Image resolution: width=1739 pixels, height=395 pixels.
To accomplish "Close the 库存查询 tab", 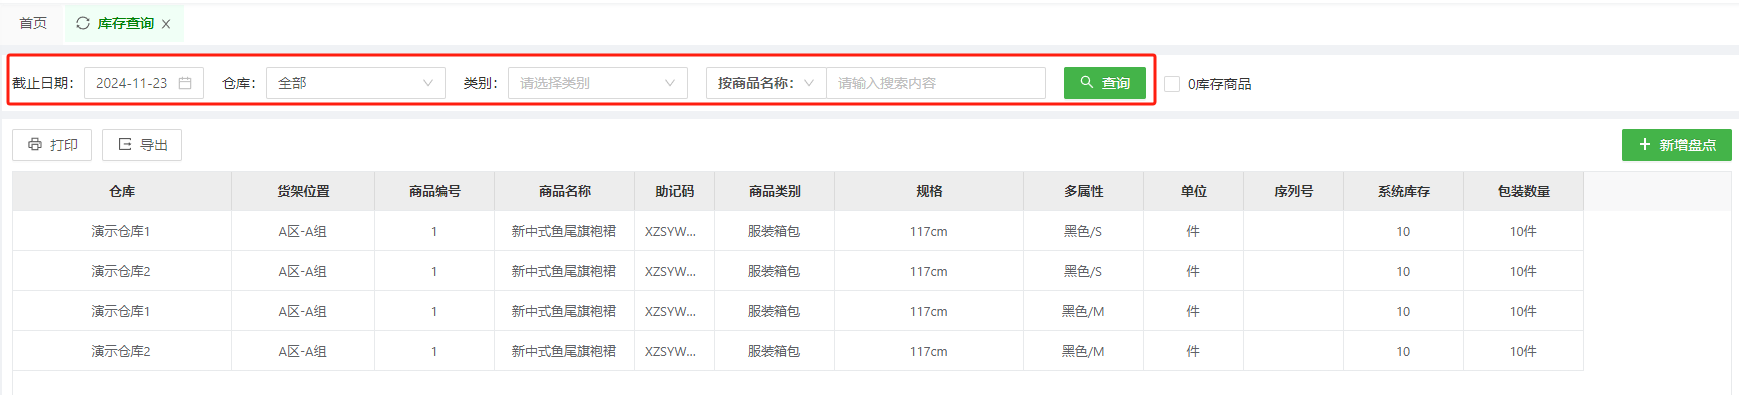I will (x=166, y=24).
